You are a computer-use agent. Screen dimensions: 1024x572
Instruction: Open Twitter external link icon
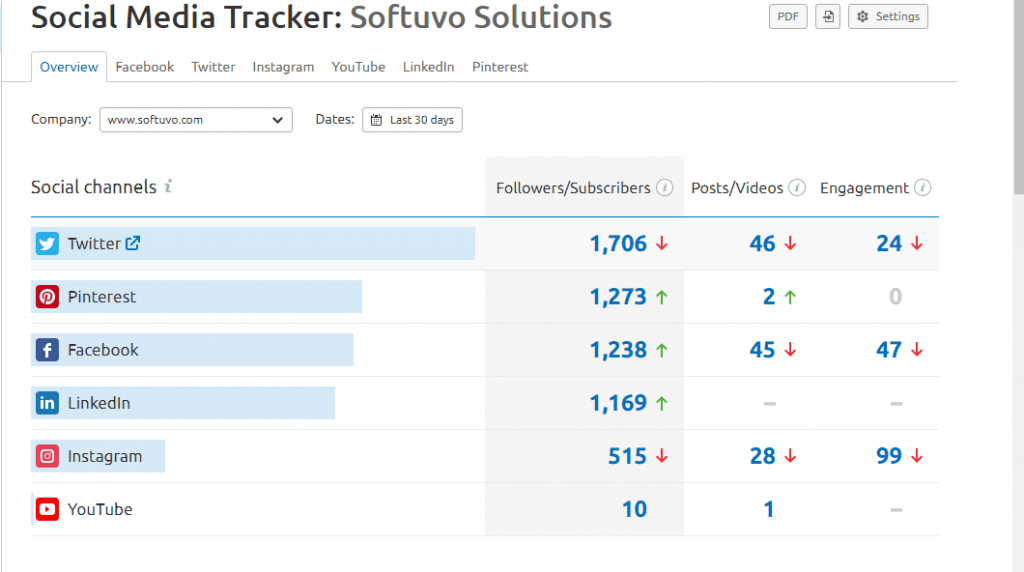coord(133,243)
